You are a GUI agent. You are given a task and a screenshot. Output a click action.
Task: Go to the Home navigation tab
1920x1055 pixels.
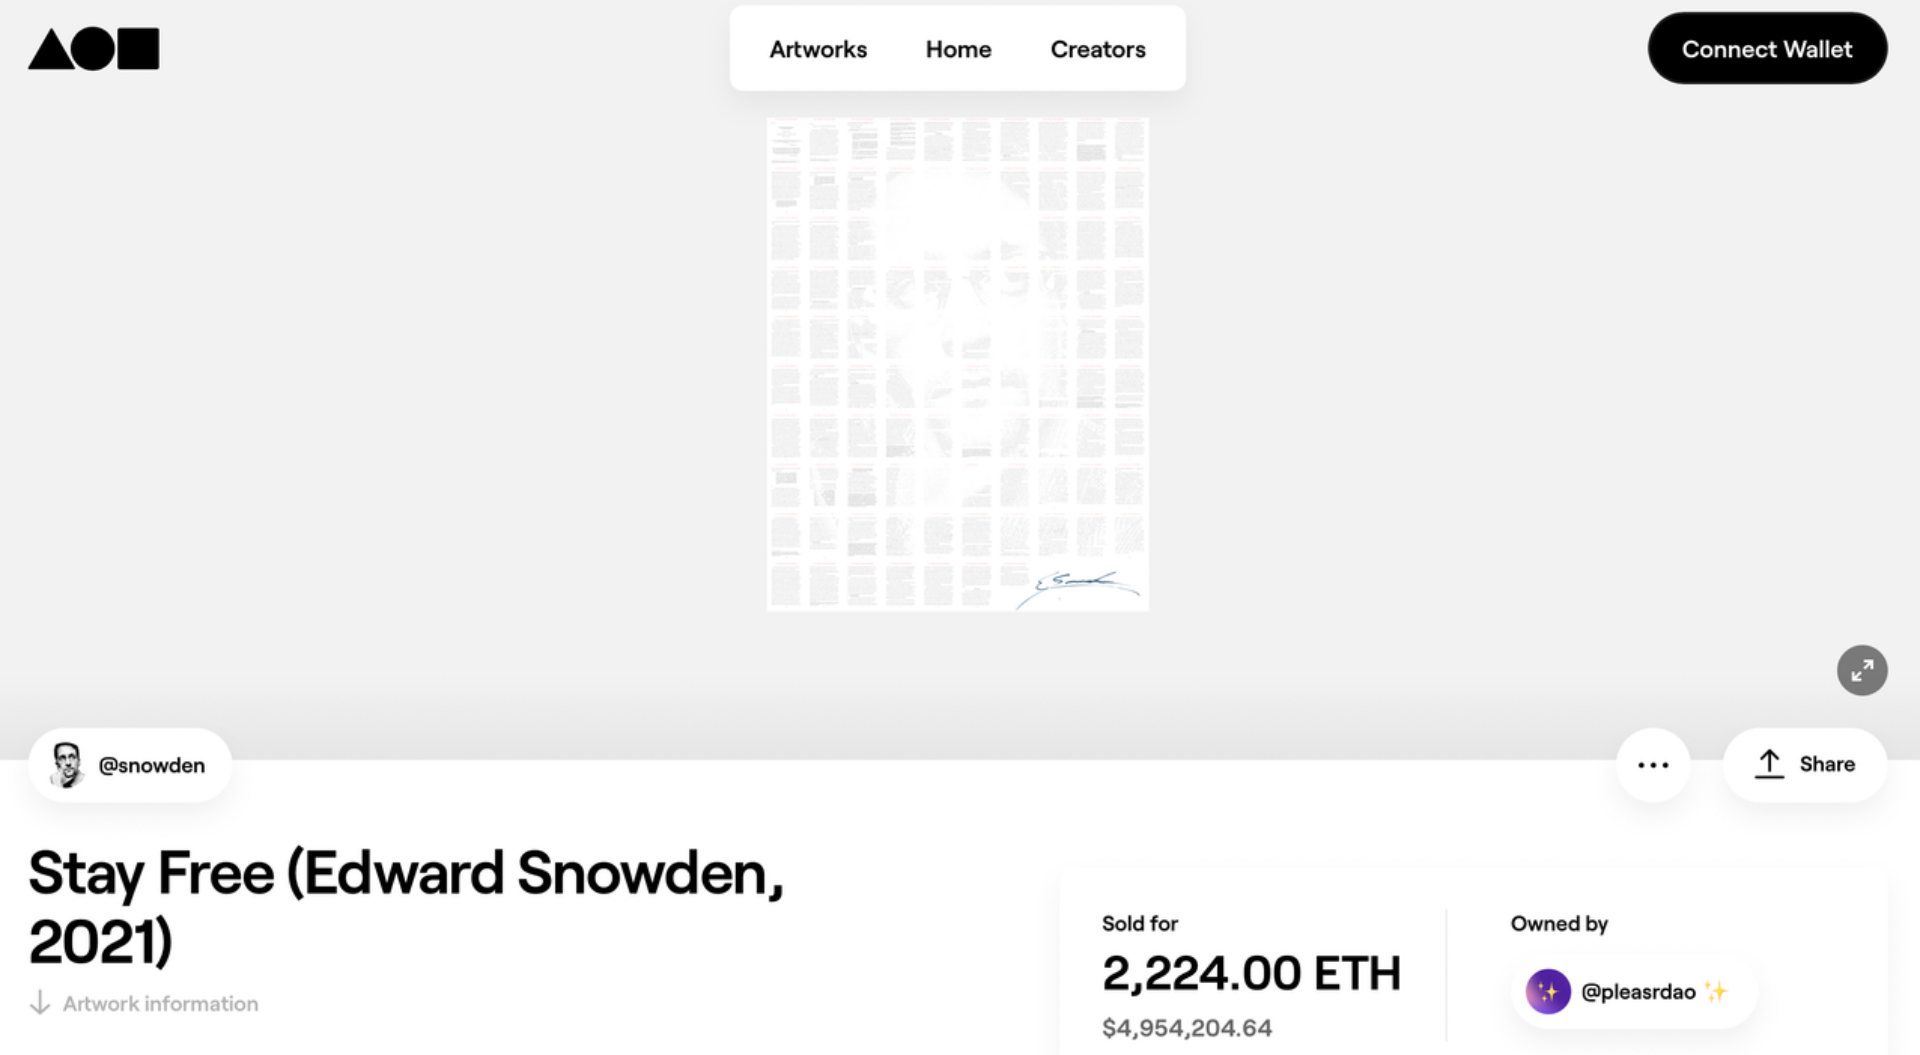(958, 49)
